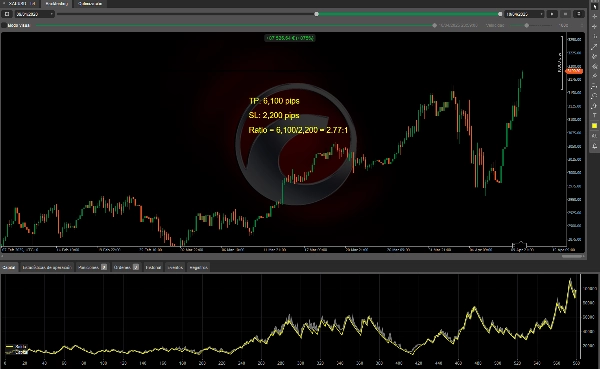Open the Estadísticas de operación tab

tap(47, 267)
